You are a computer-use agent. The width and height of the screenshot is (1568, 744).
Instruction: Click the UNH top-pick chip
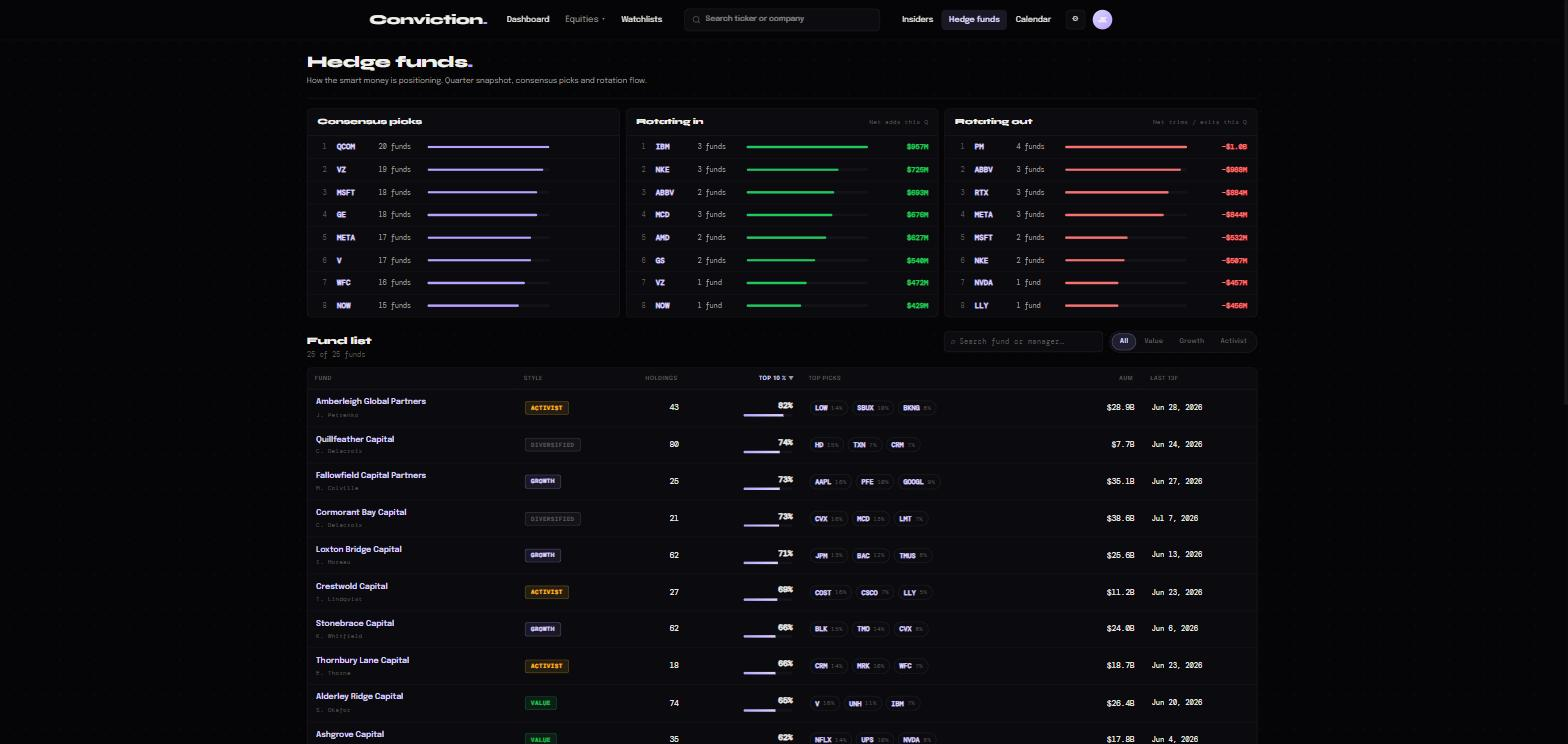coord(863,703)
